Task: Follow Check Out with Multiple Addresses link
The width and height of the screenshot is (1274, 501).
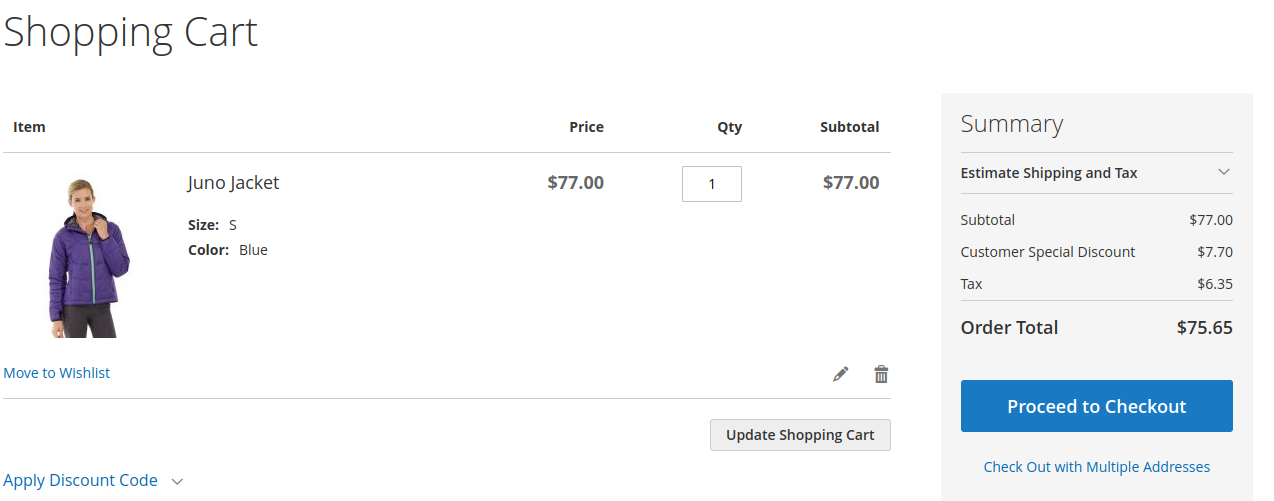Action: pyautogui.click(x=1096, y=467)
